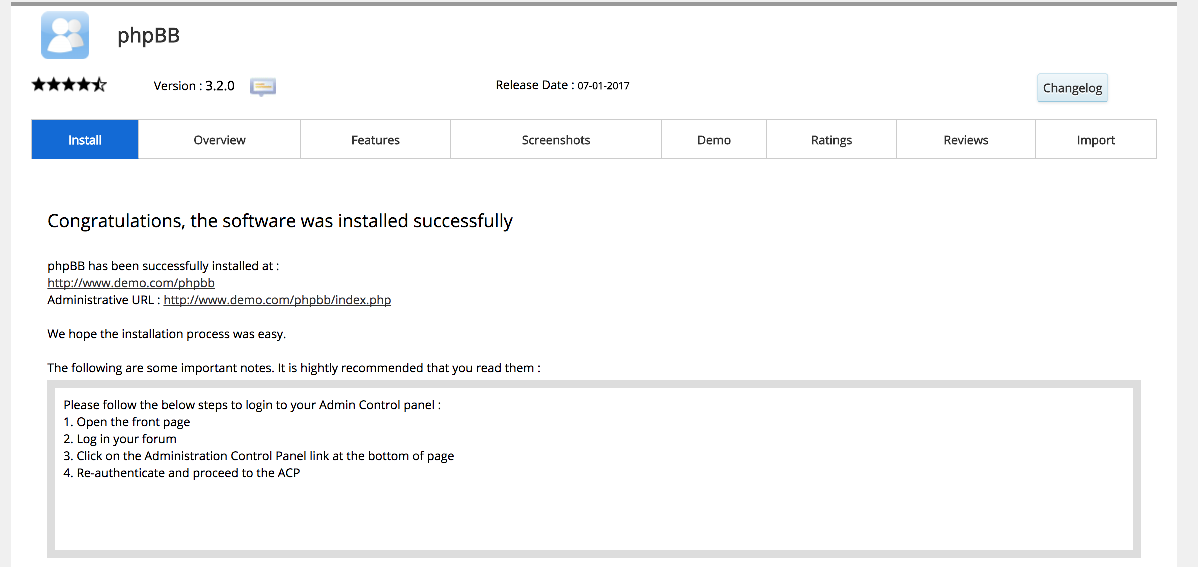Image resolution: width=1198 pixels, height=567 pixels.
Task: Click the "1. Open the front page" step
Action: pyautogui.click(x=127, y=421)
